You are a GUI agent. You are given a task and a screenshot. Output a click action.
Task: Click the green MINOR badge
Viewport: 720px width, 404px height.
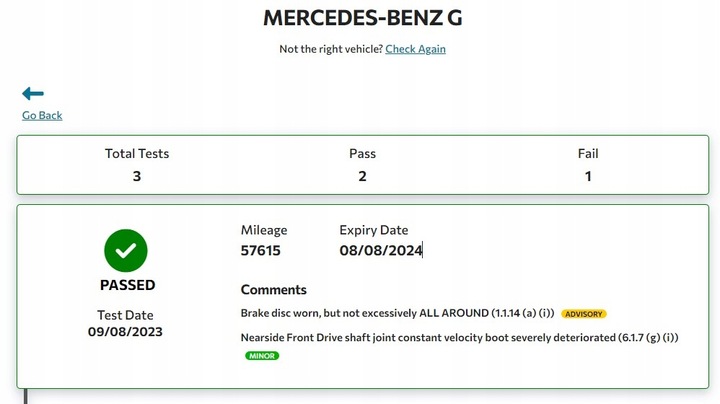point(262,356)
